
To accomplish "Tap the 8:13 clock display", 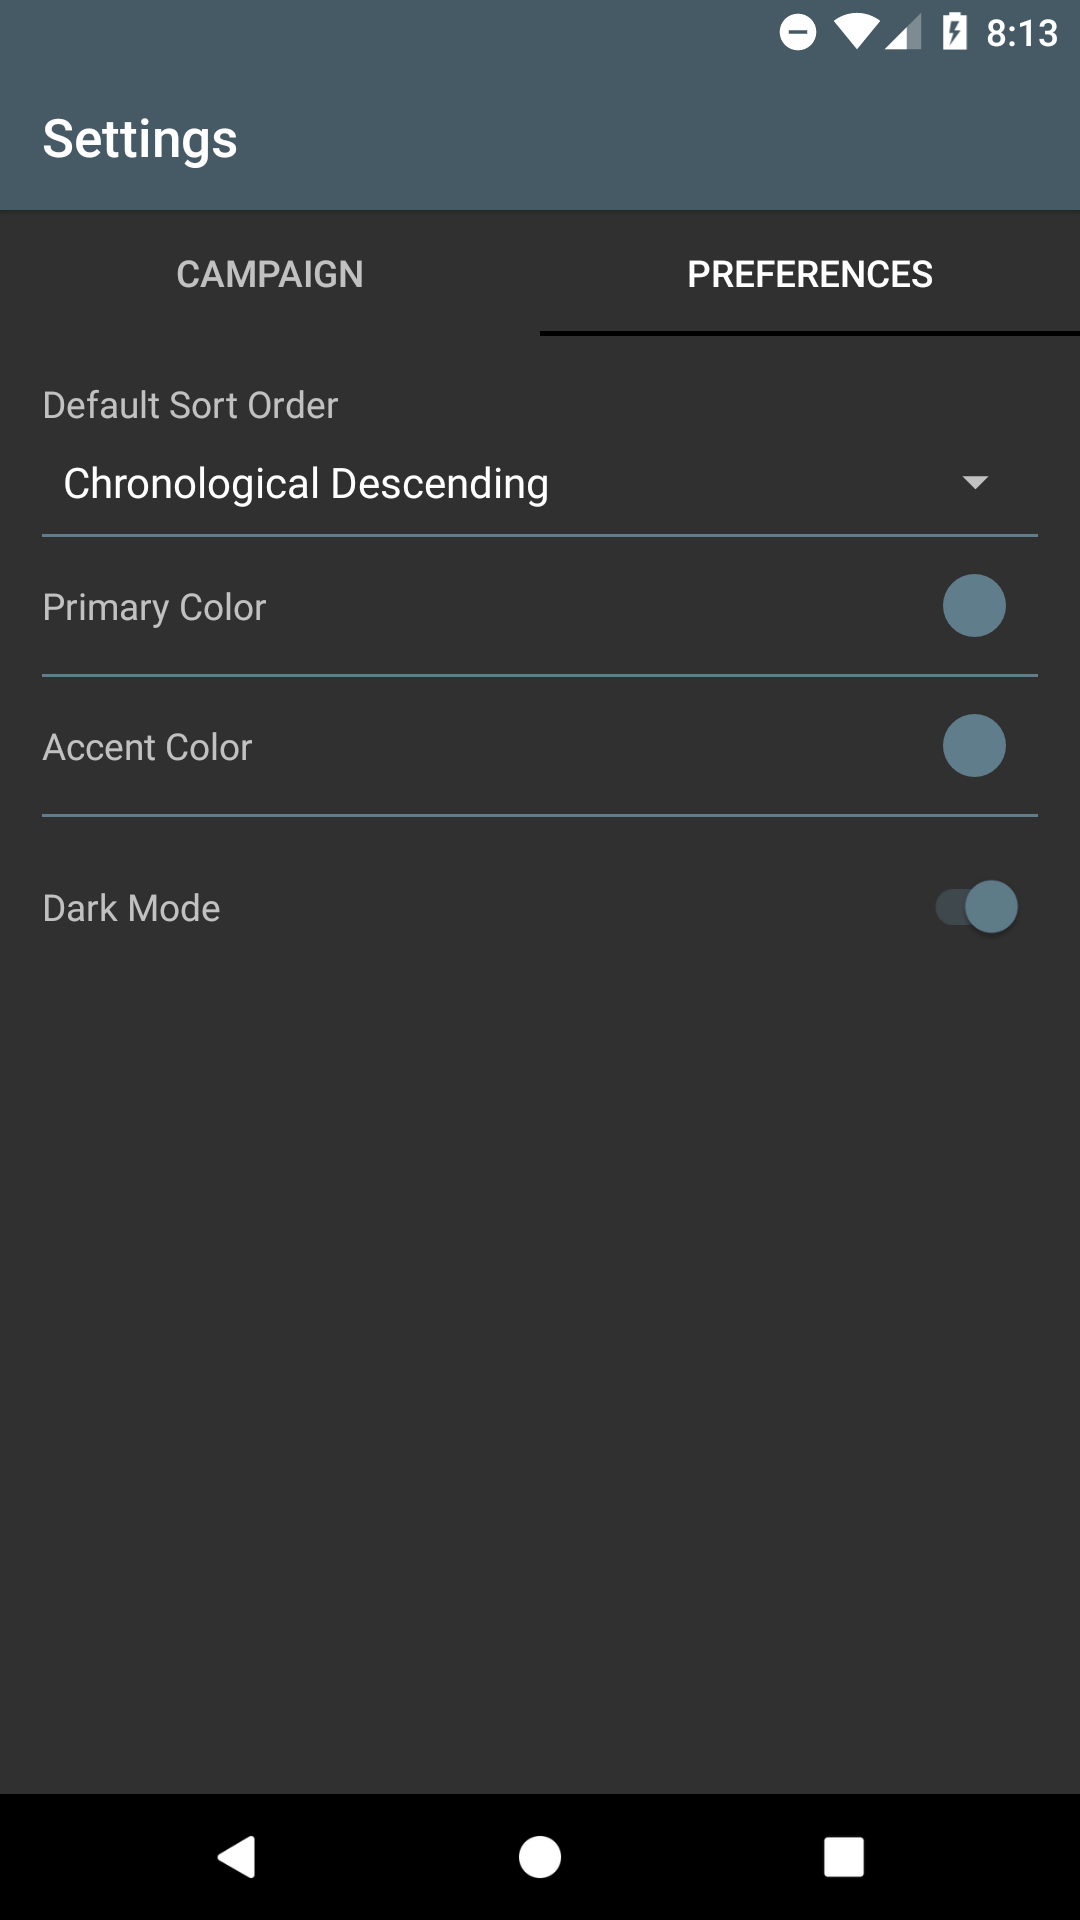I will pyautogui.click(x=1022, y=34).
